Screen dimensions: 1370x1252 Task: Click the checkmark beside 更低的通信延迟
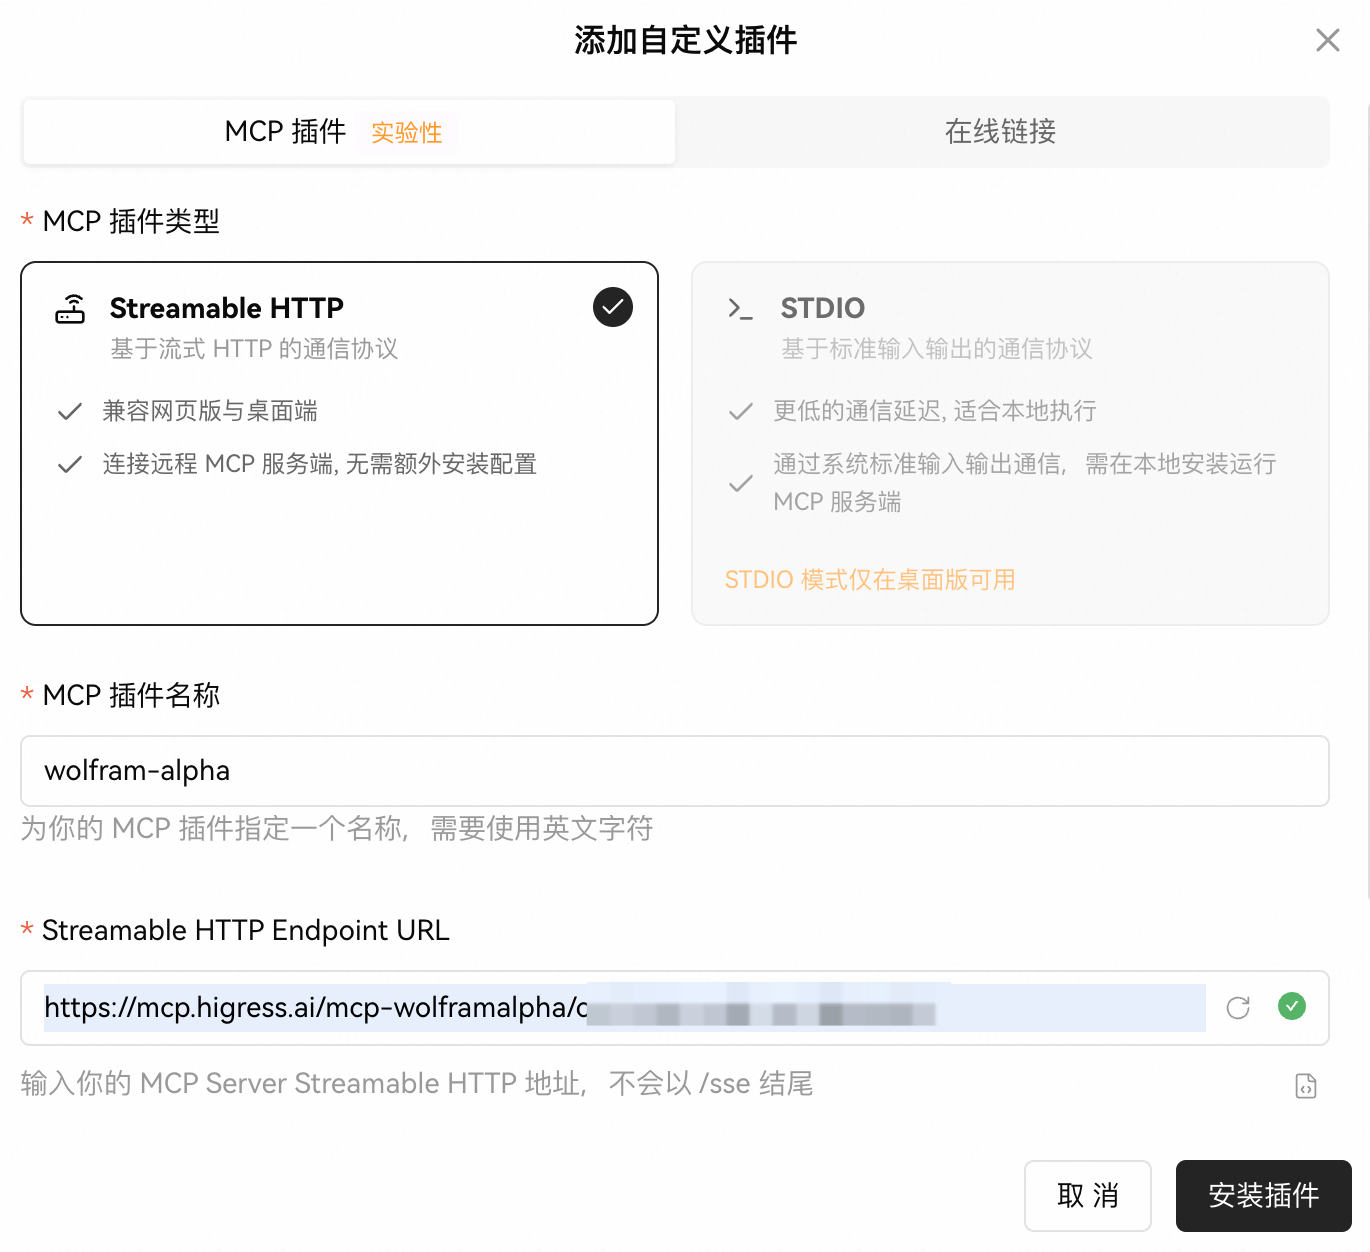point(741,412)
